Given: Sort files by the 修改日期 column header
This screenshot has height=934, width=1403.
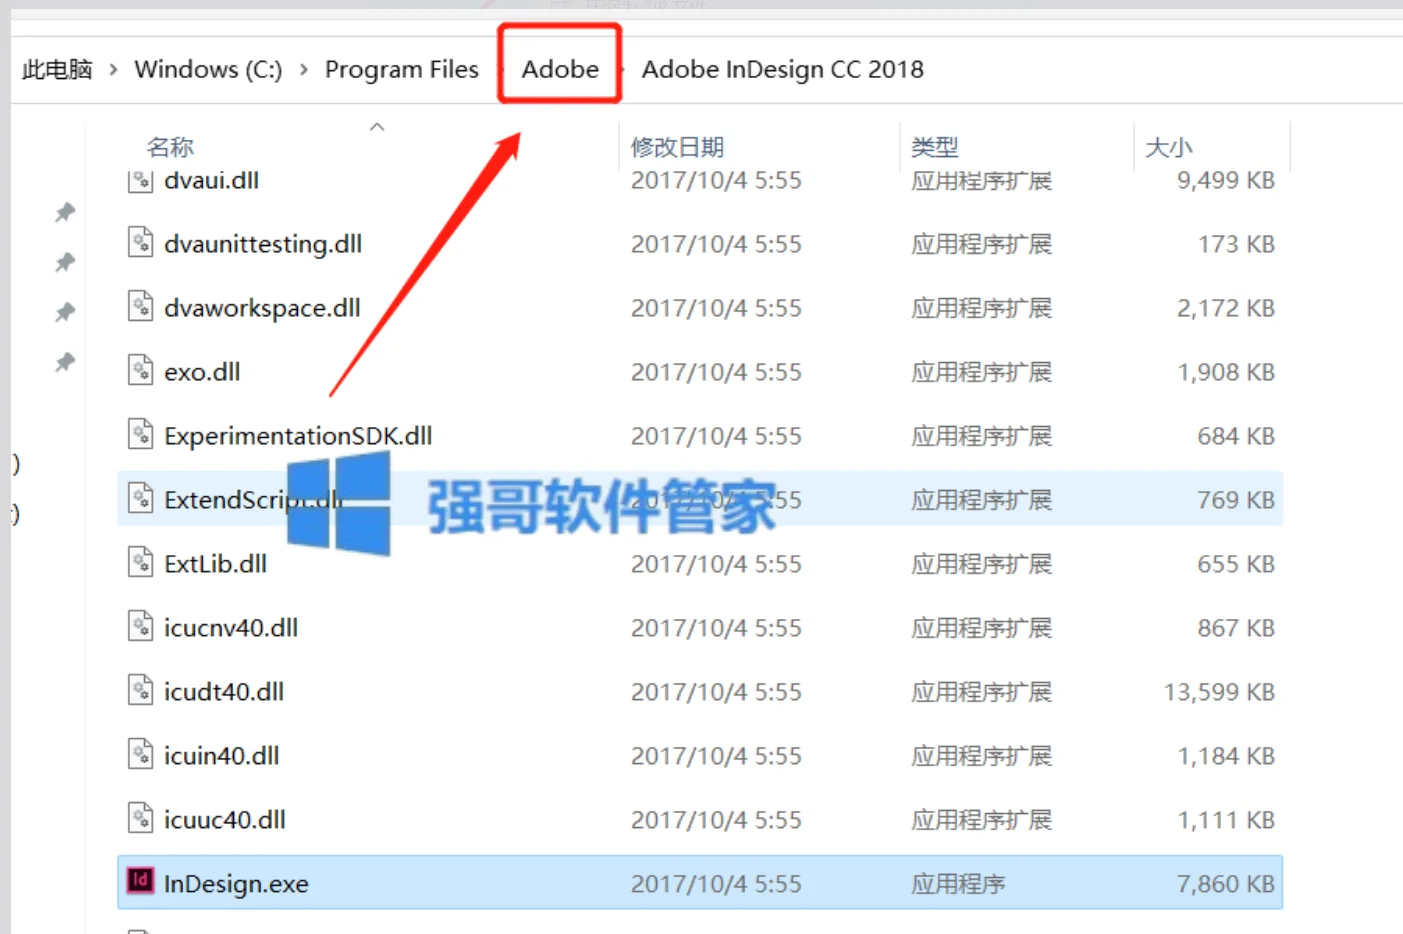Looking at the screenshot, I should [677, 147].
